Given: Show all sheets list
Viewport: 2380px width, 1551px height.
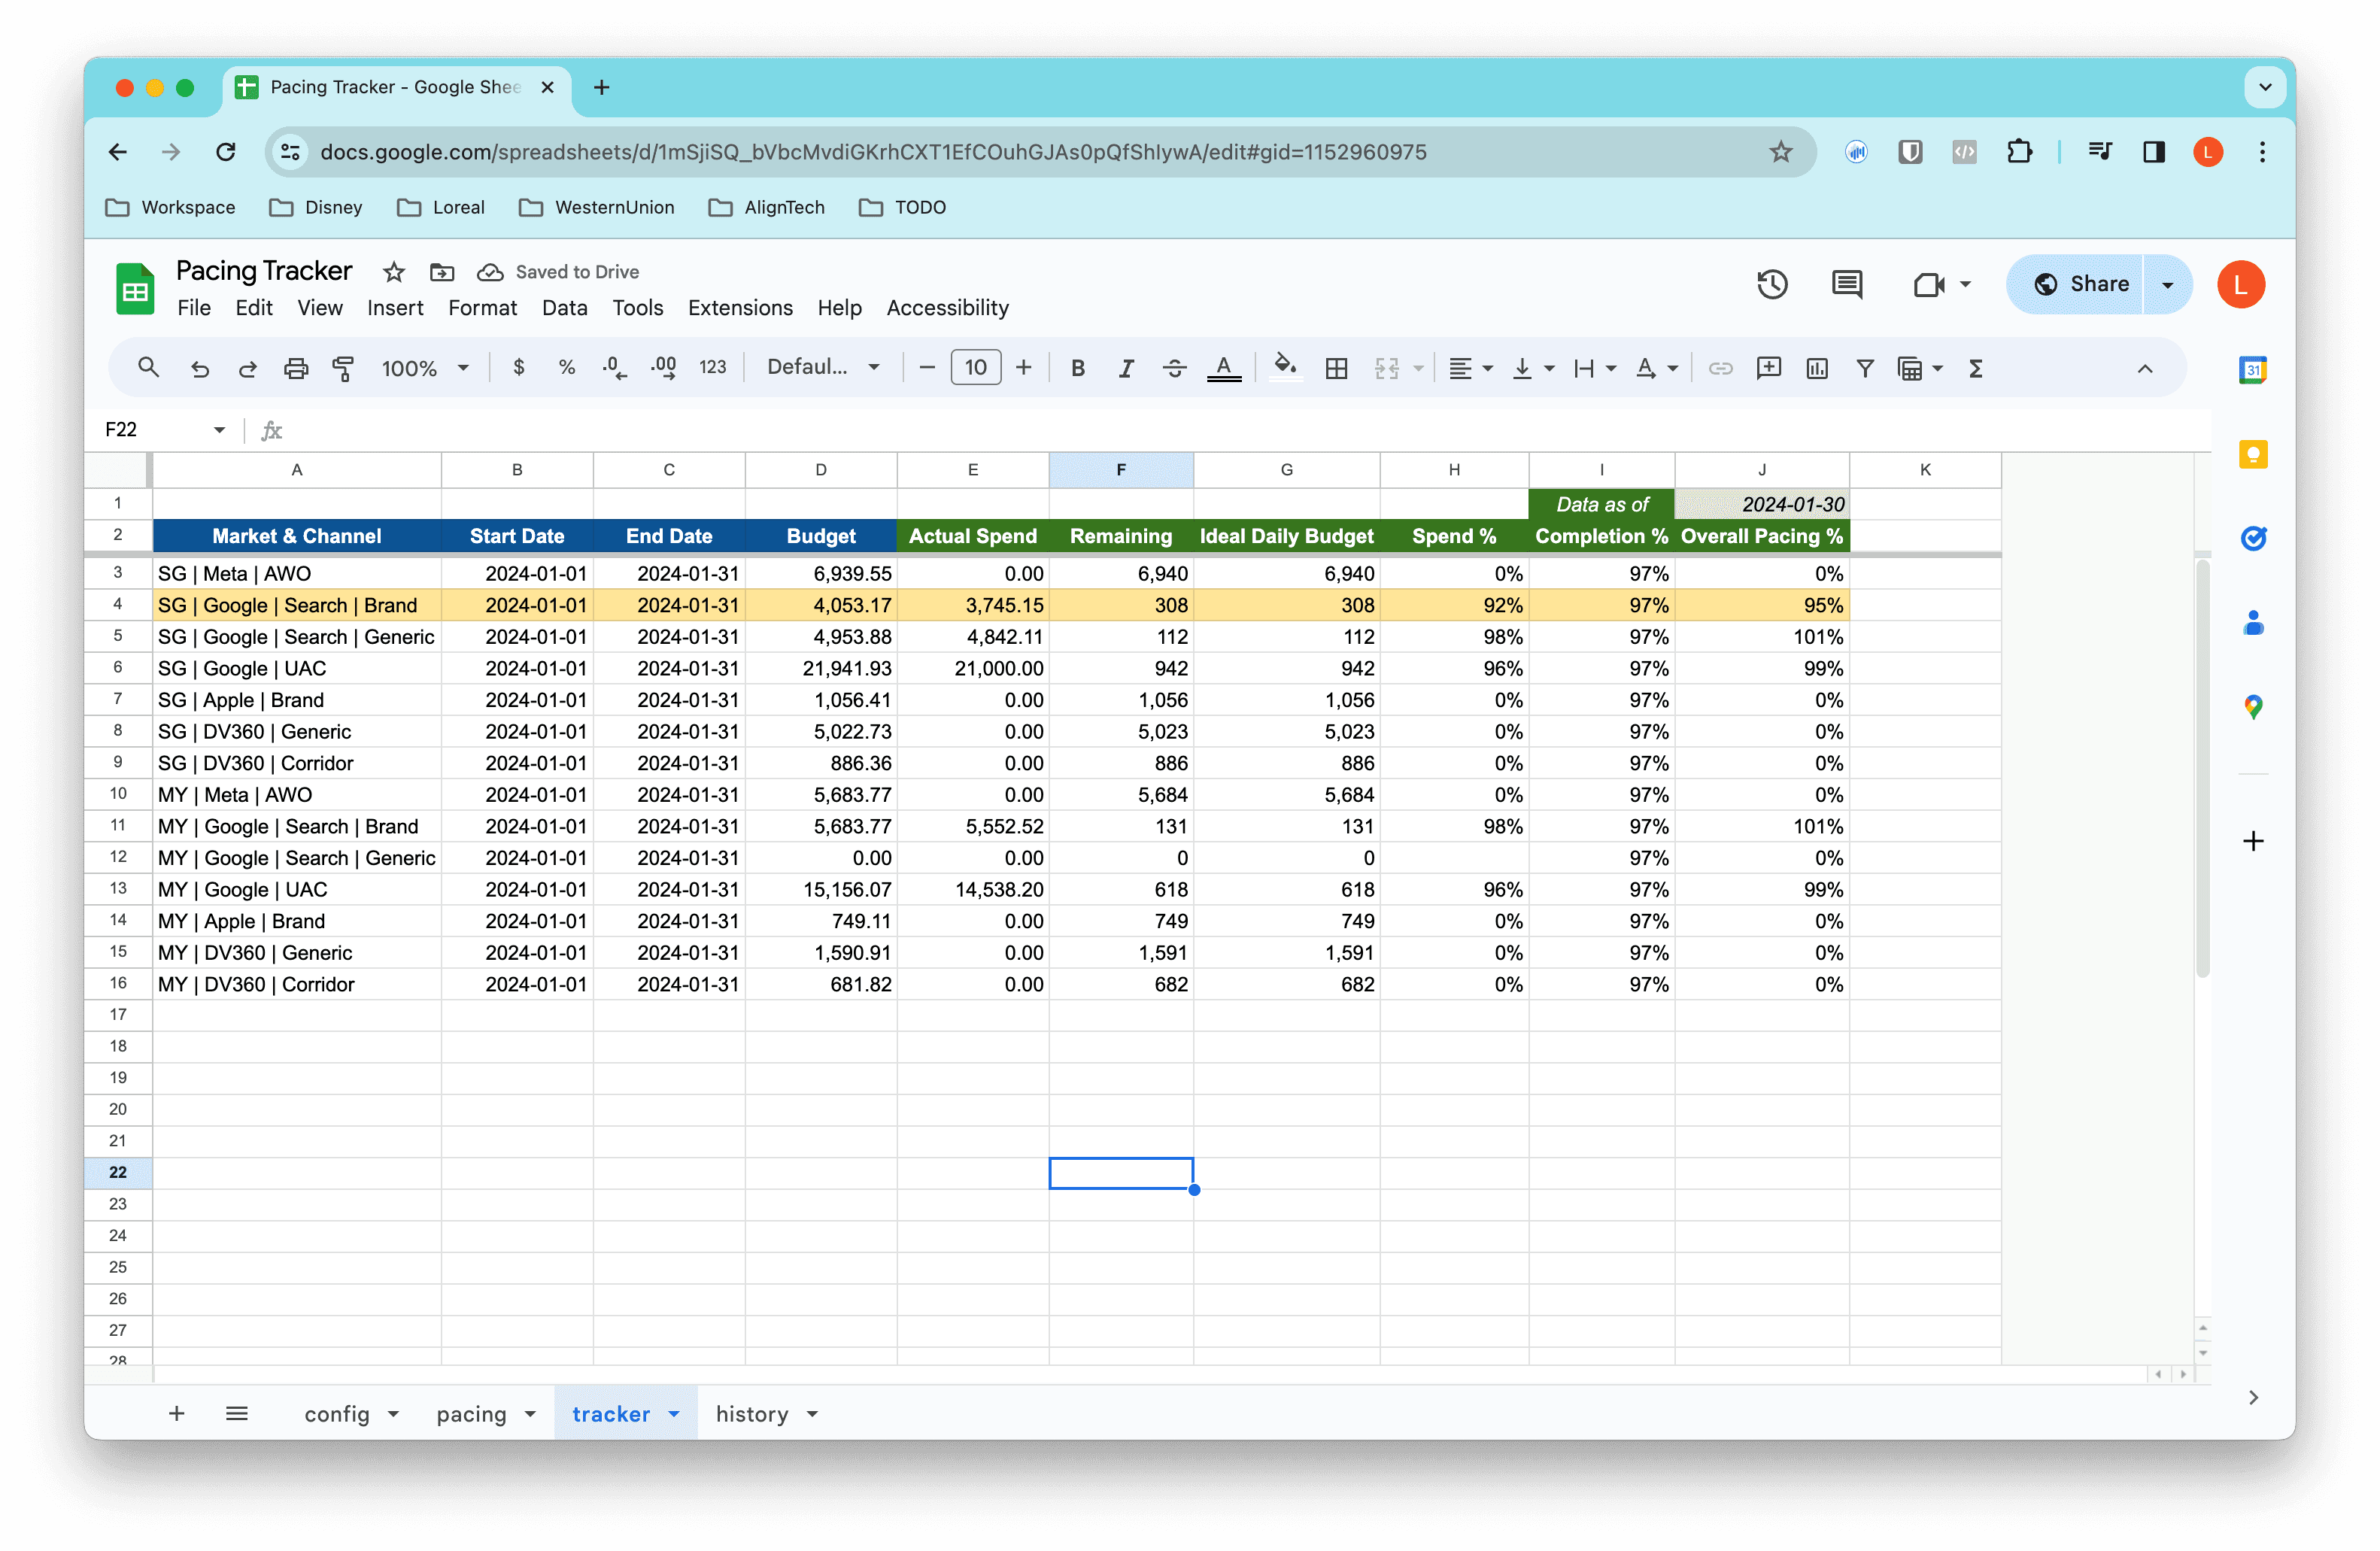Looking at the screenshot, I should click(x=237, y=1413).
